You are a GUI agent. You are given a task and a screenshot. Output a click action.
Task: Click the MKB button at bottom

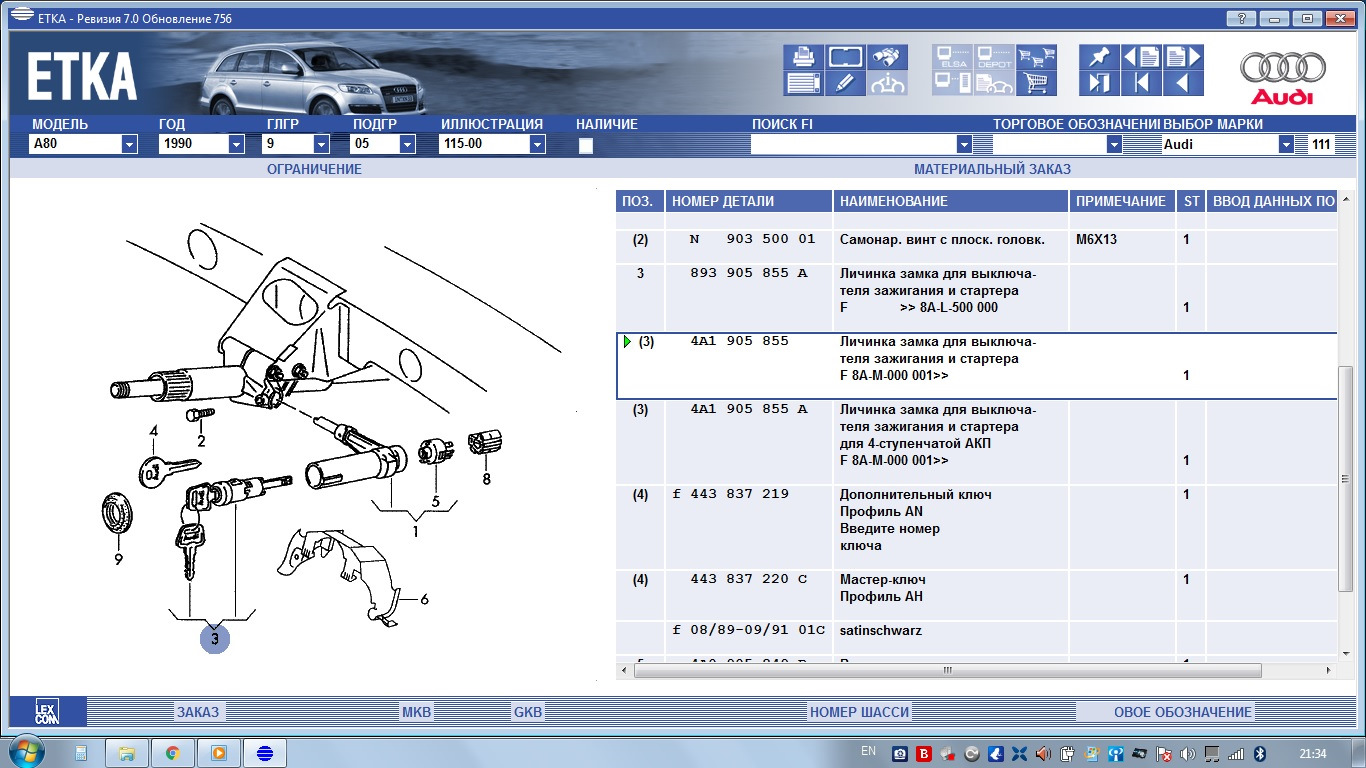coord(416,712)
